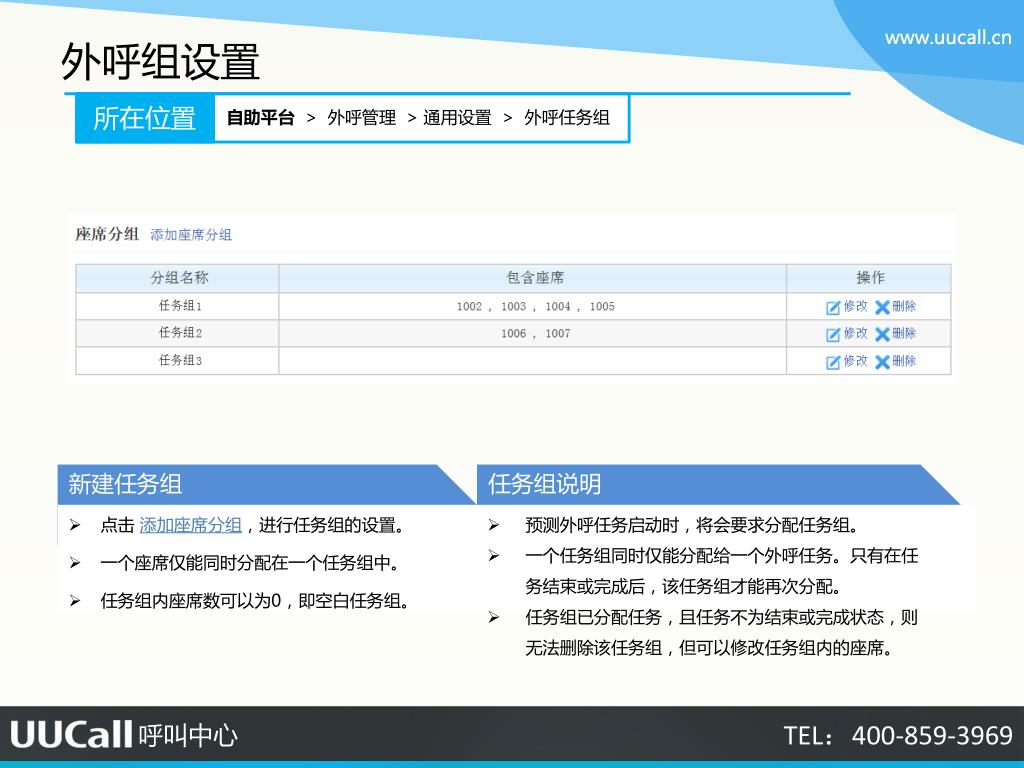Screen dimensions: 1024x768
Task: Select the 任务组2 name cell
Action: click(x=178, y=333)
